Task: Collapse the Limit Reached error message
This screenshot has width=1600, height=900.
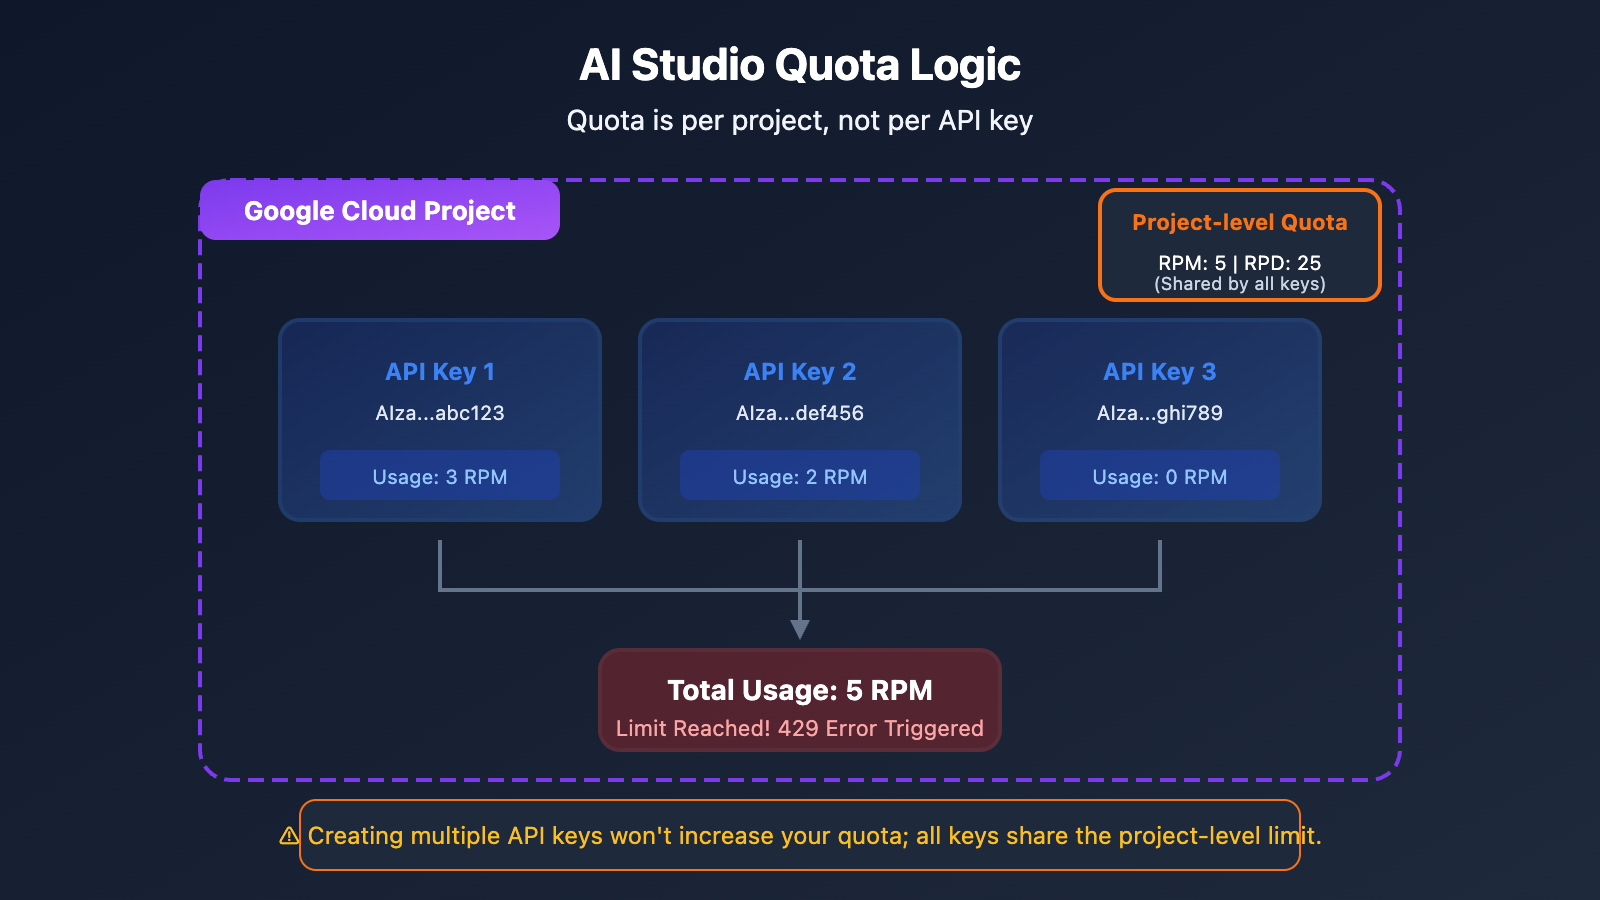Action: point(800,728)
